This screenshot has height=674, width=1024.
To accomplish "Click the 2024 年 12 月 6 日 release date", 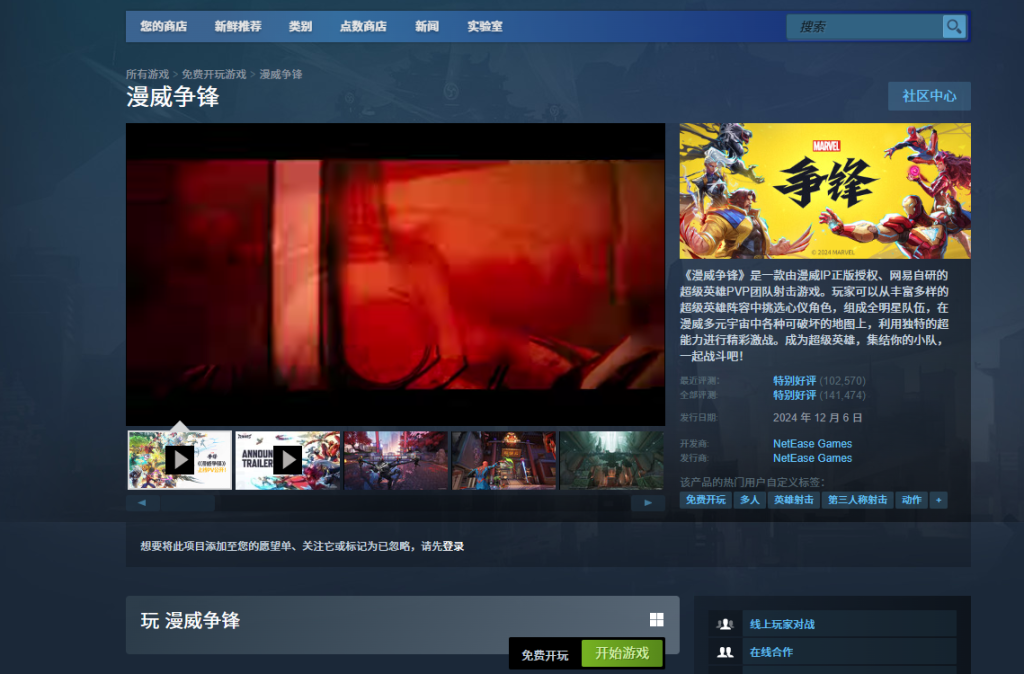I will coord(818,418).
